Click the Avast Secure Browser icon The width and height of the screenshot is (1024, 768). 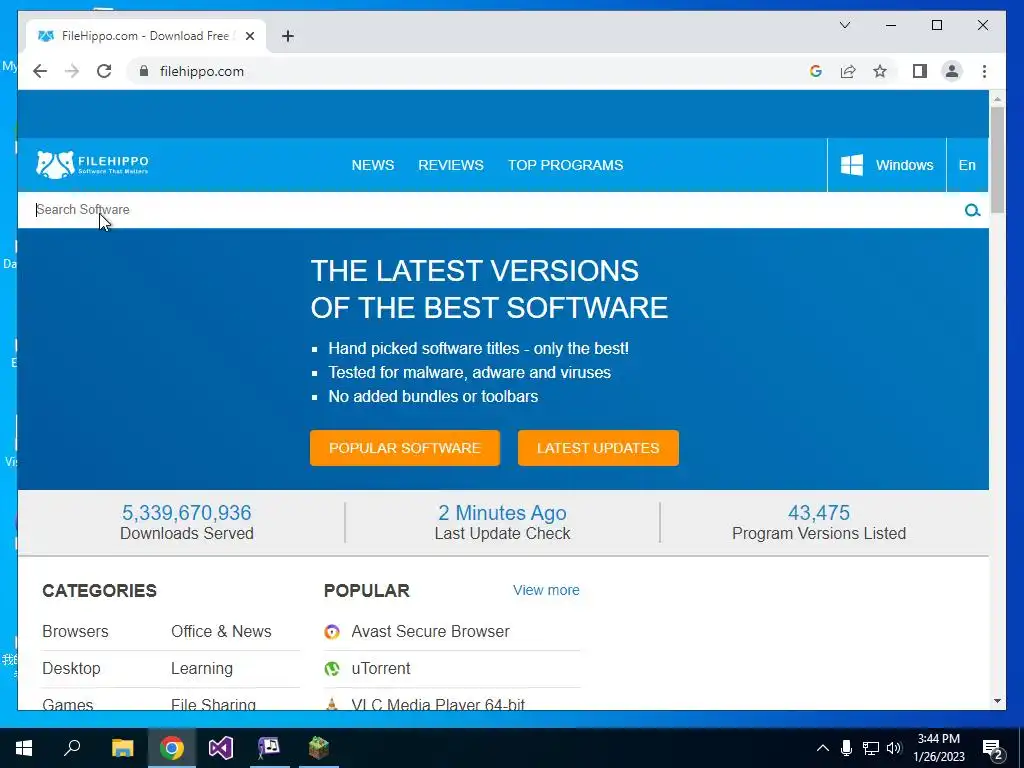[332, 632]
